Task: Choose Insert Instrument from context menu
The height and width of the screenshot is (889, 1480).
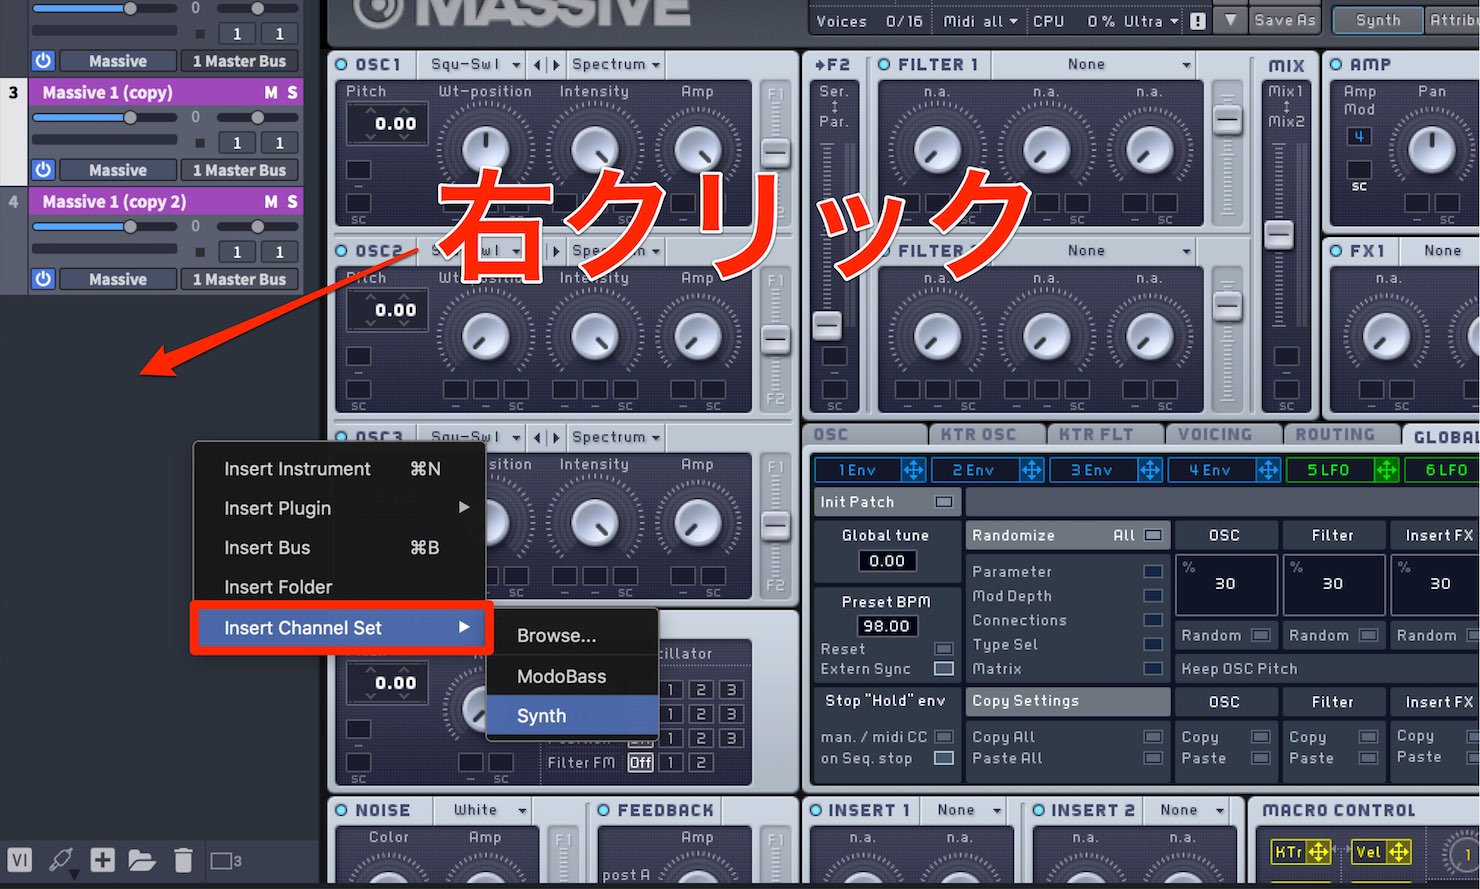Action: coord(338,469)
